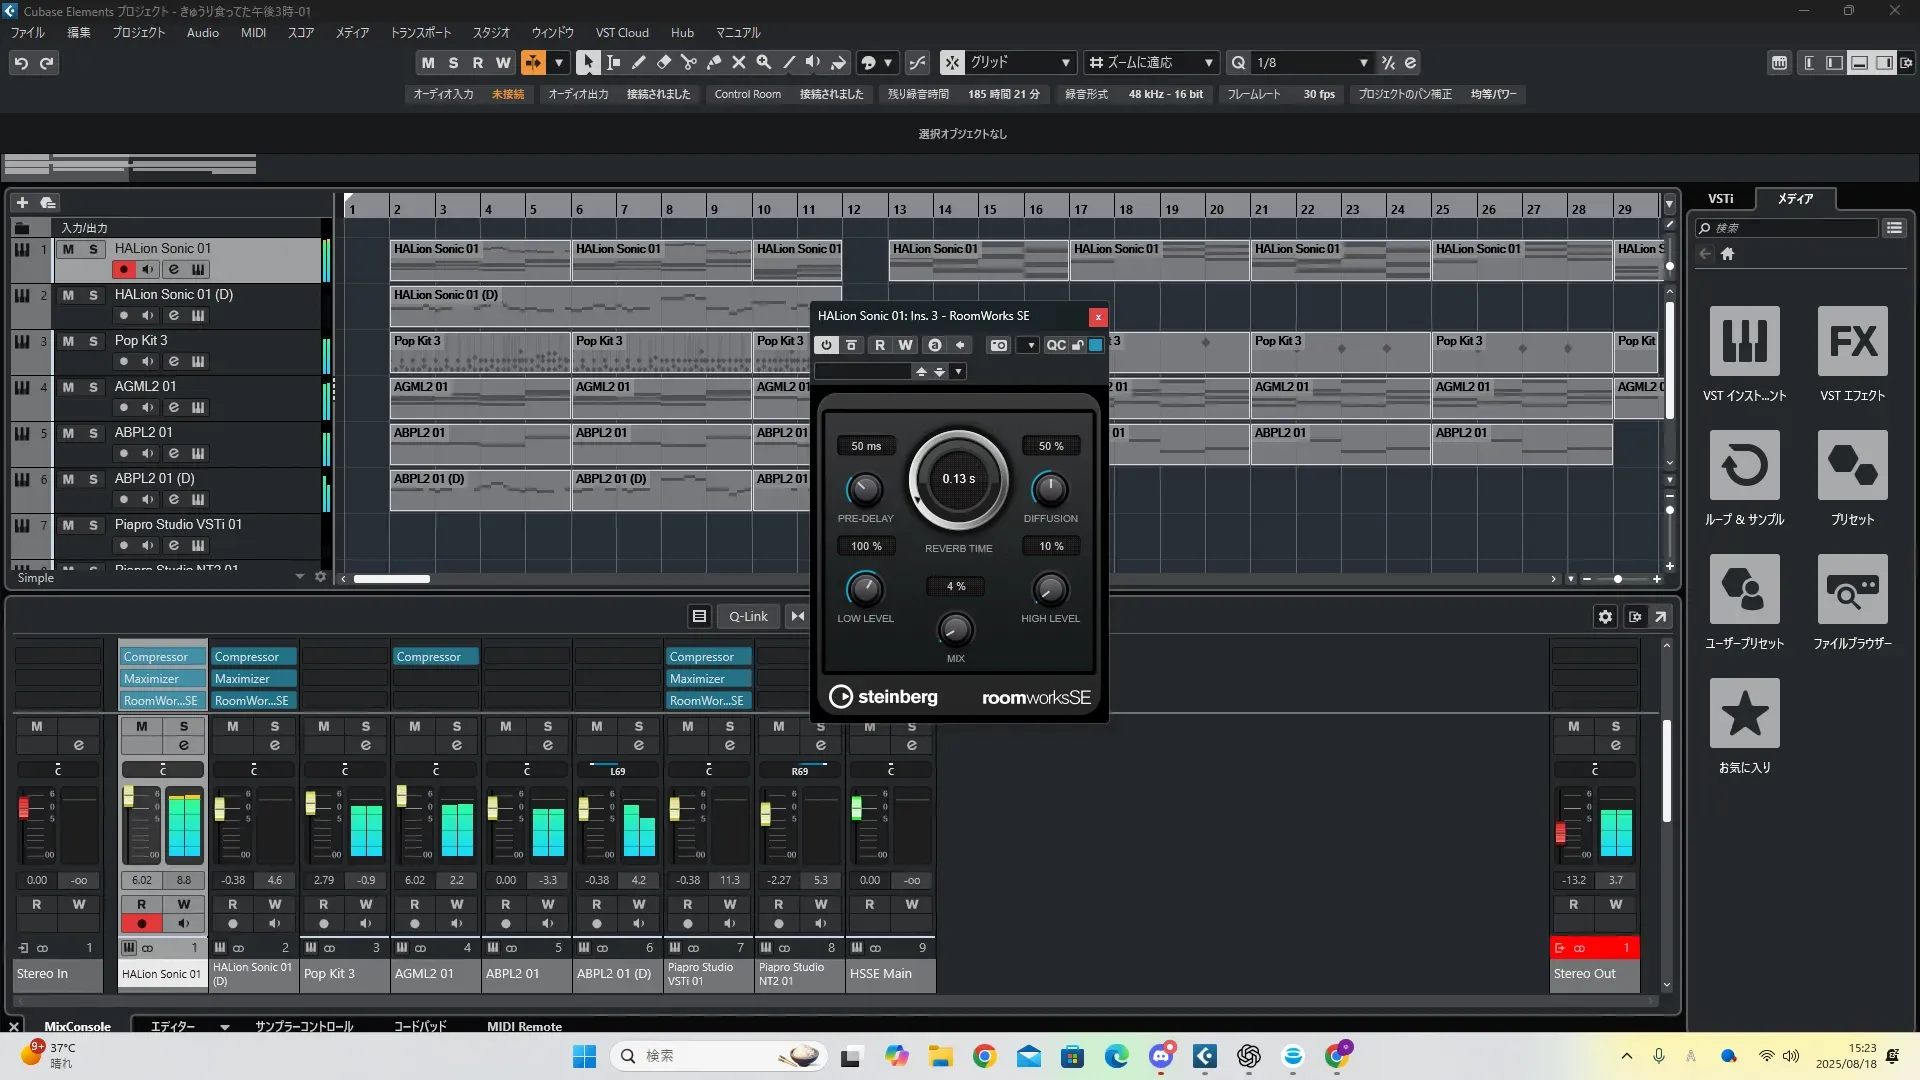Pick the Draw pencil tool

(x=638, y=62)
